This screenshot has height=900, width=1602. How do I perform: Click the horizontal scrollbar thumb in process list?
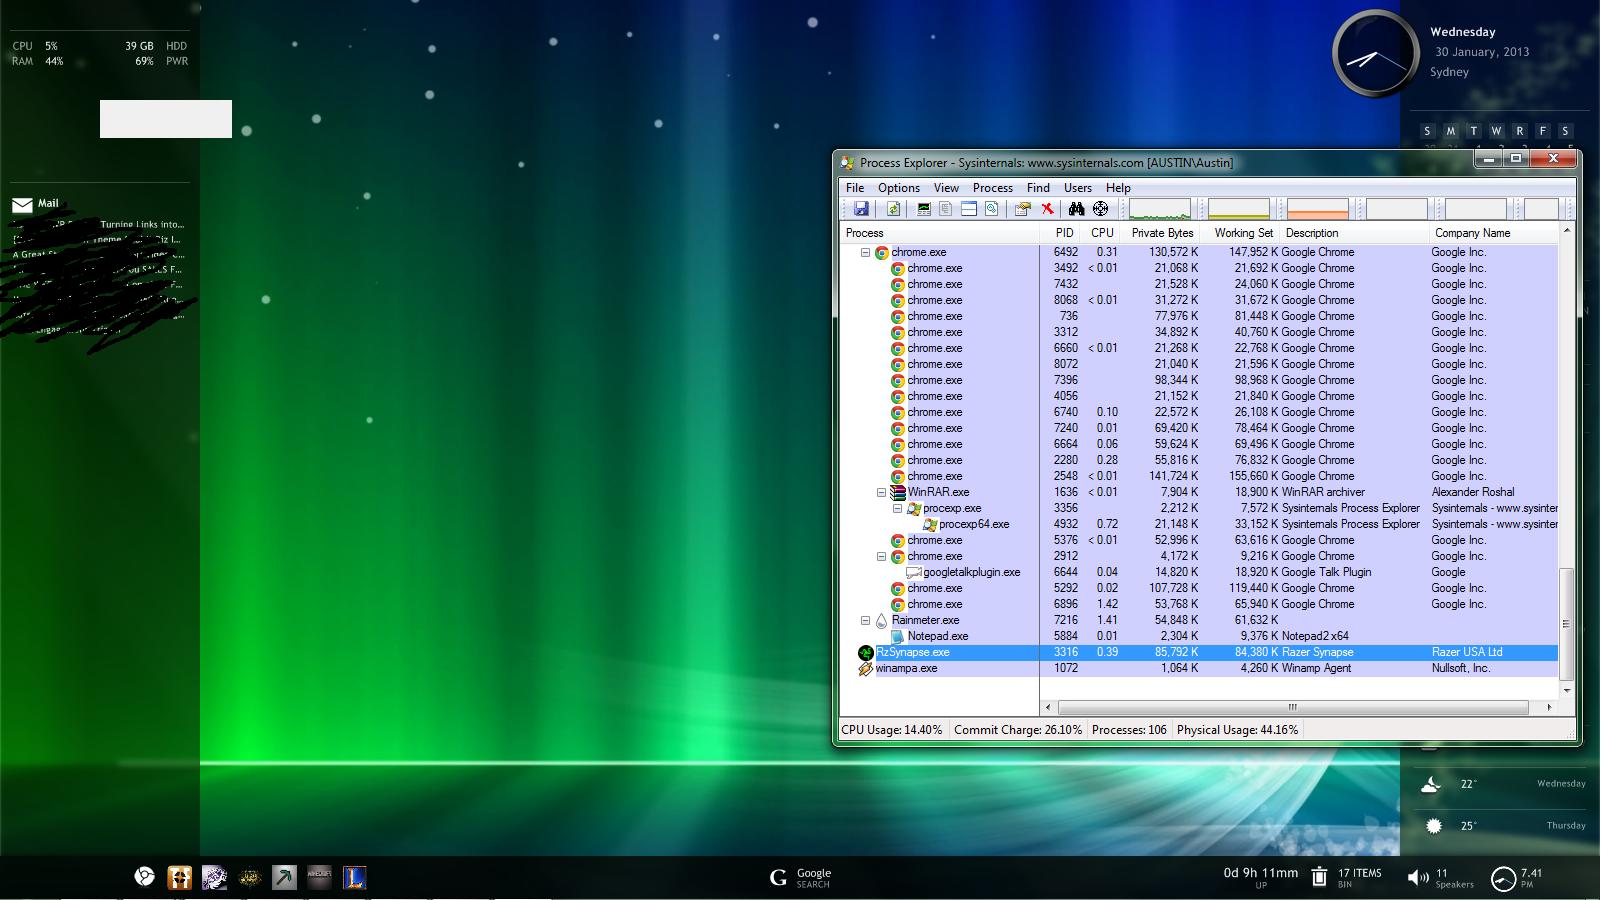pyautogui.click(x=1292, y=707)
